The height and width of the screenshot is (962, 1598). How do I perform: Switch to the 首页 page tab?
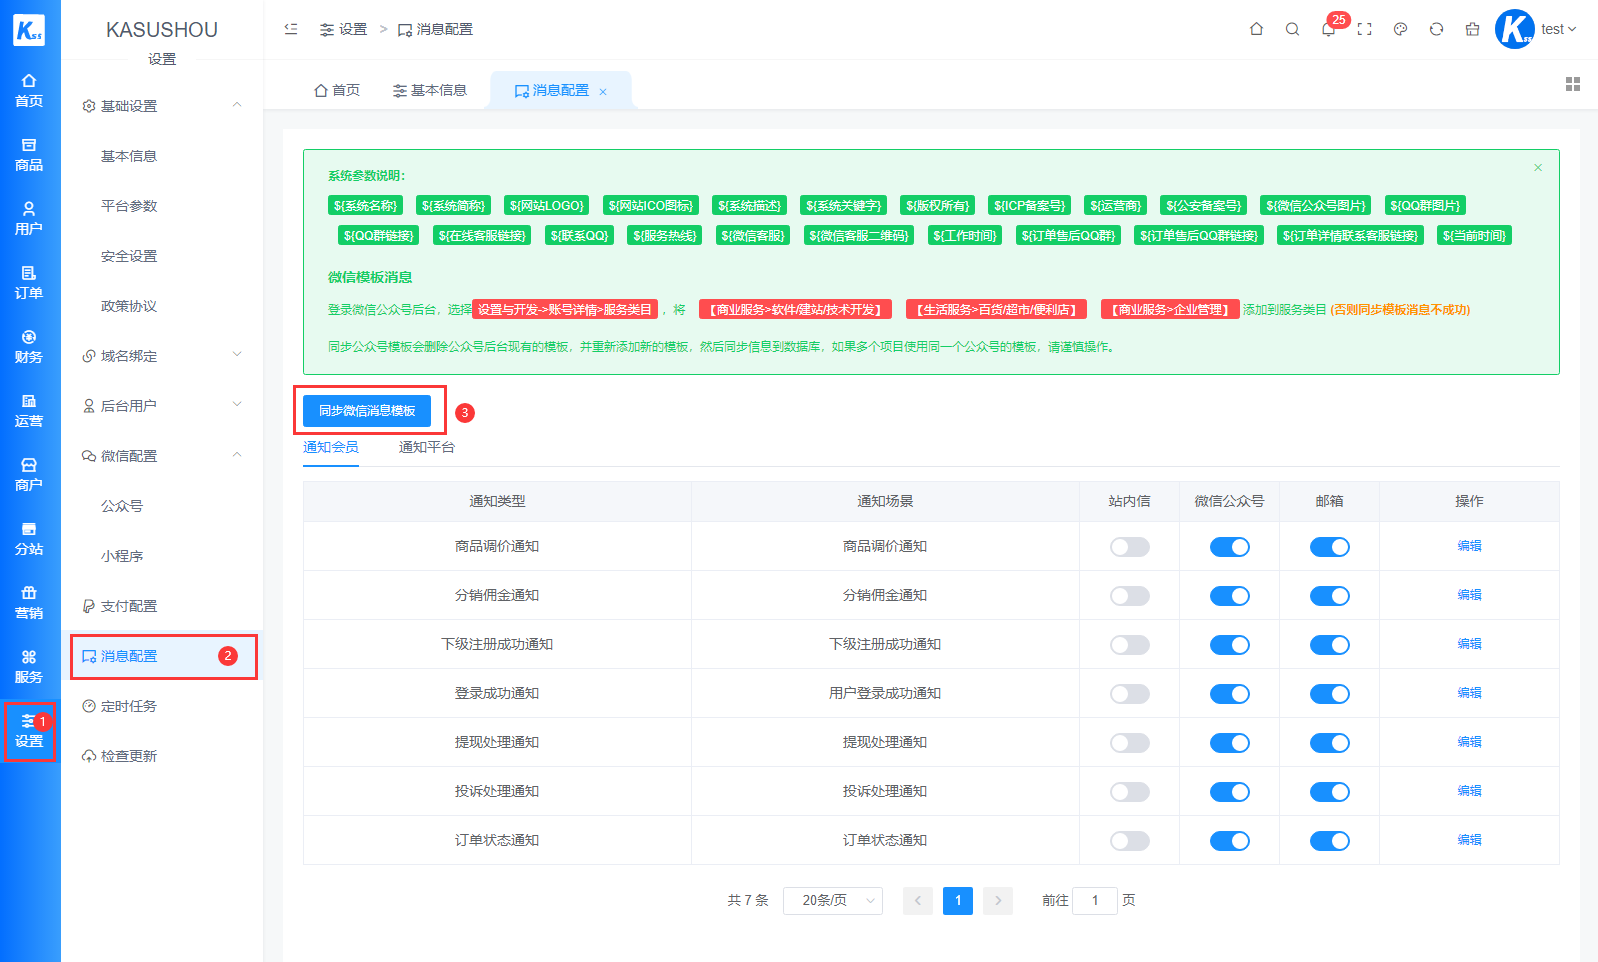[337, 90]
